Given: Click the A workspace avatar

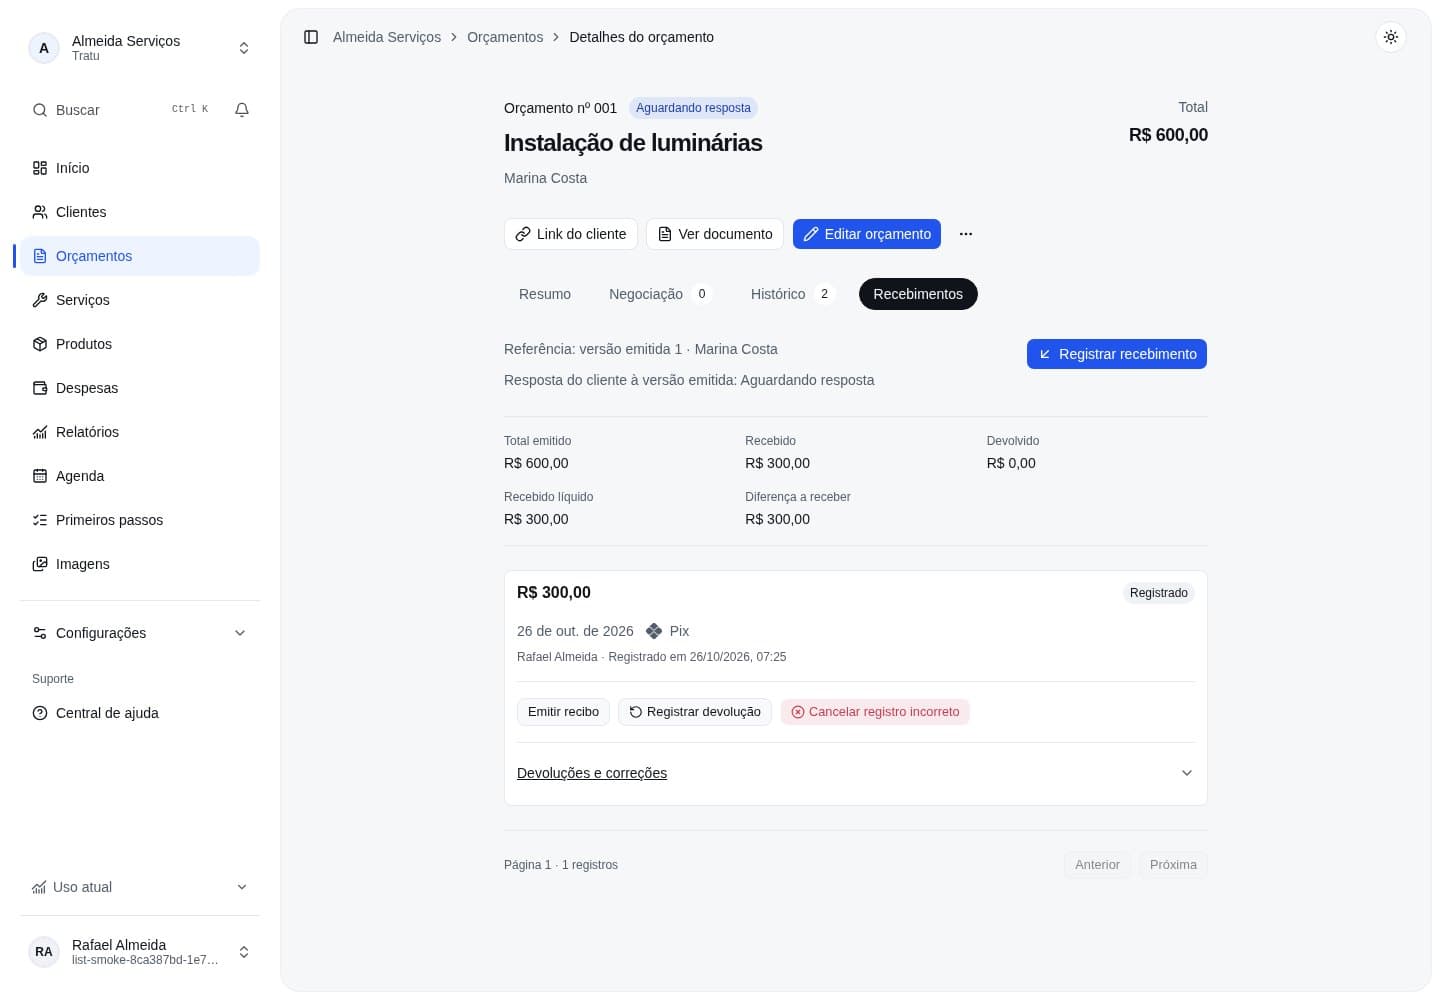Looking at the screenshot, I should [x=44, y=48].
